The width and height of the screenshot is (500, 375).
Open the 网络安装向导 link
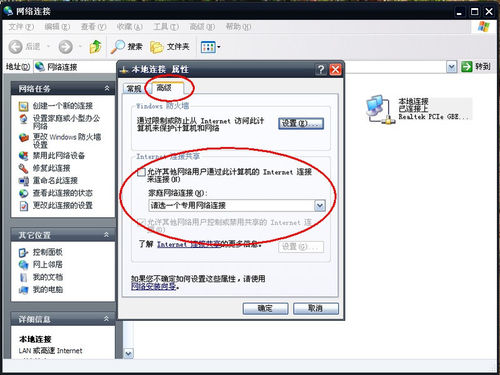tap(153, 286)
